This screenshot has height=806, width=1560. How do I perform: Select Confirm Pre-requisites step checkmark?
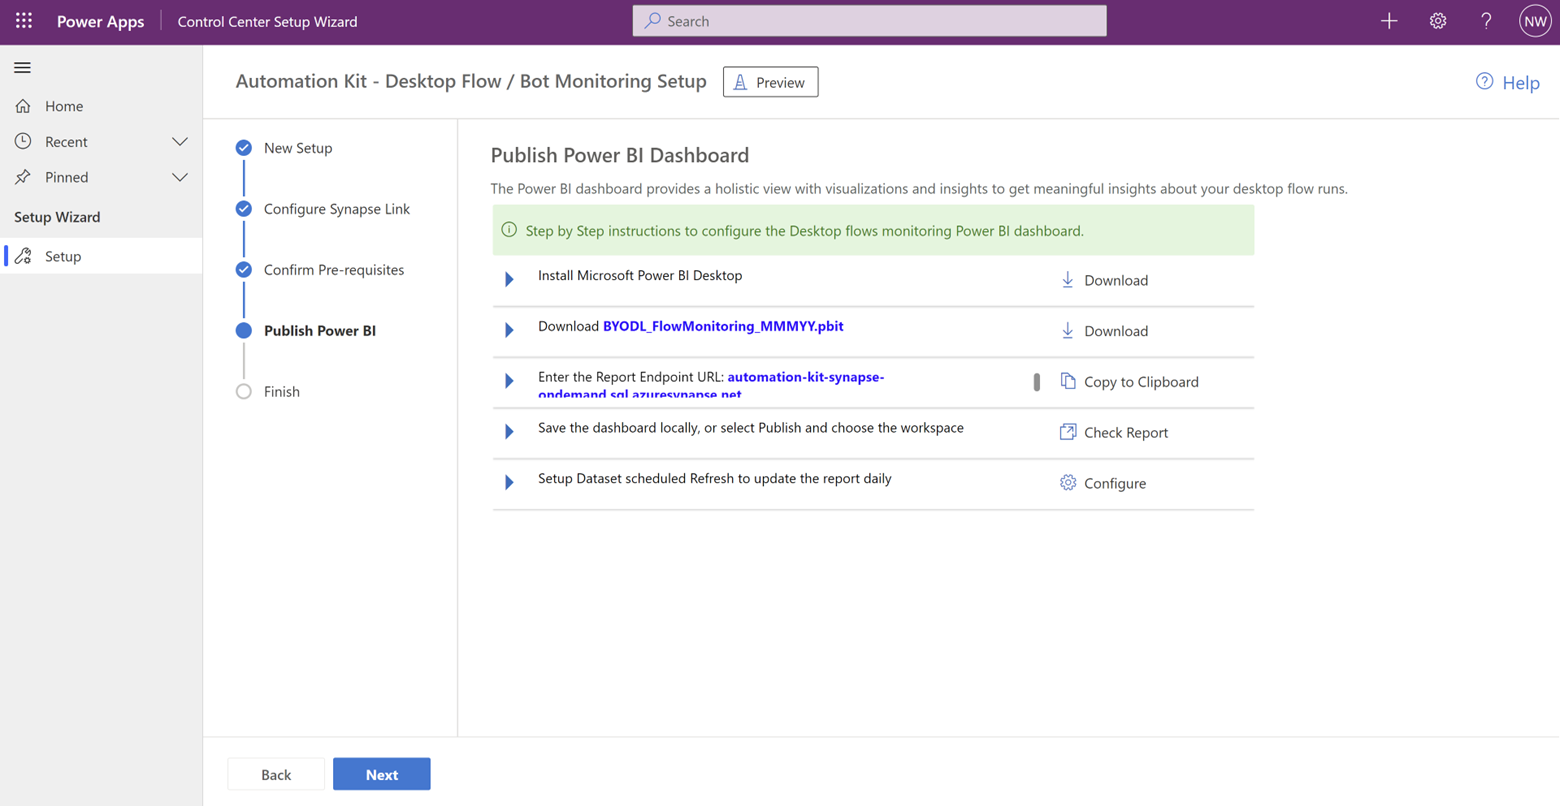click(x=243, y=270)
